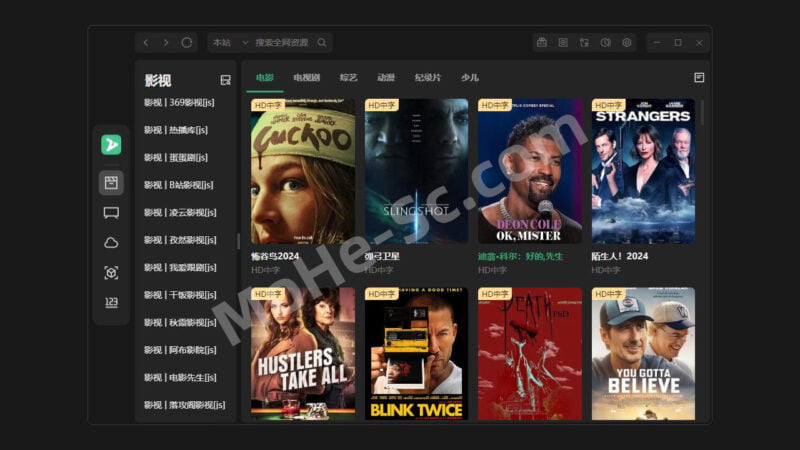The width and height of the screenshot is (800, 450).
Task: Minimize the application window
Action: (x=657, y=43)
